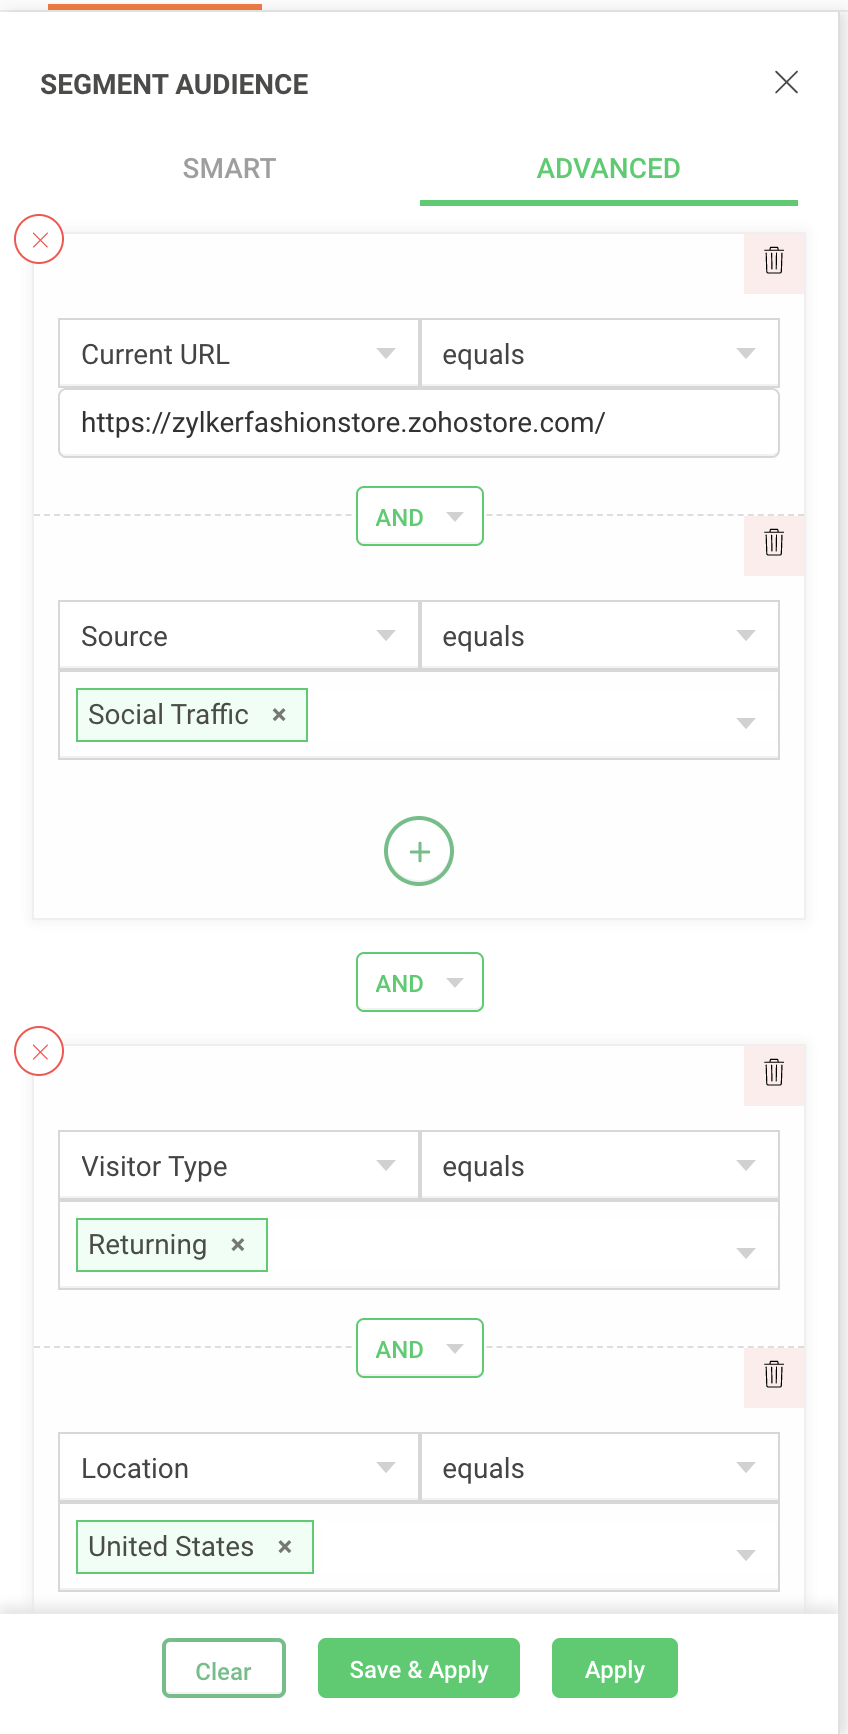Viewport: 848px width, 1734px height.
Task: Open the Source field dropdown
Action: tap(238, 636)
